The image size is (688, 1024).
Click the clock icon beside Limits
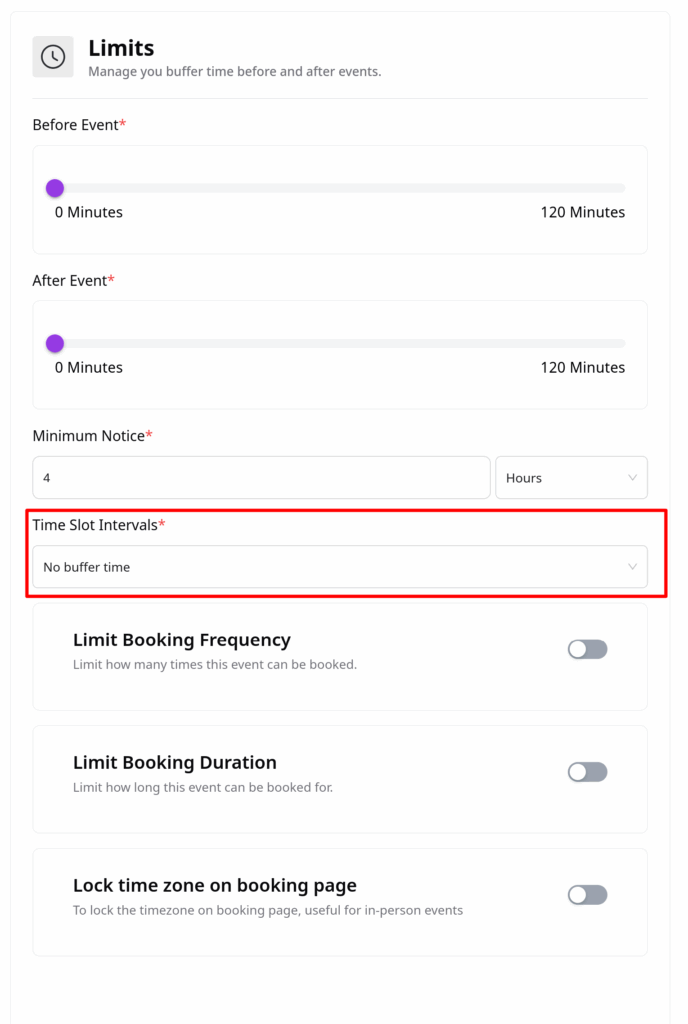click(x=53, y=57)
